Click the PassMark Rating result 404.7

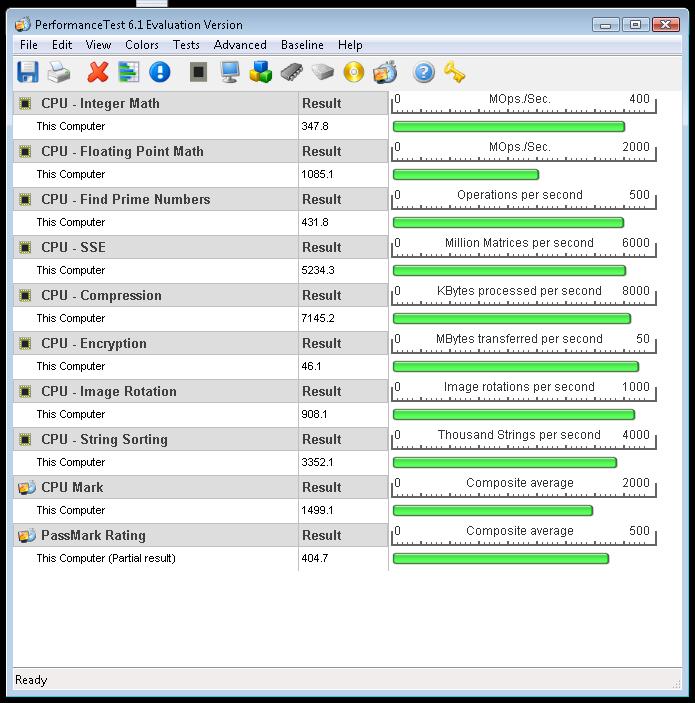315,558
